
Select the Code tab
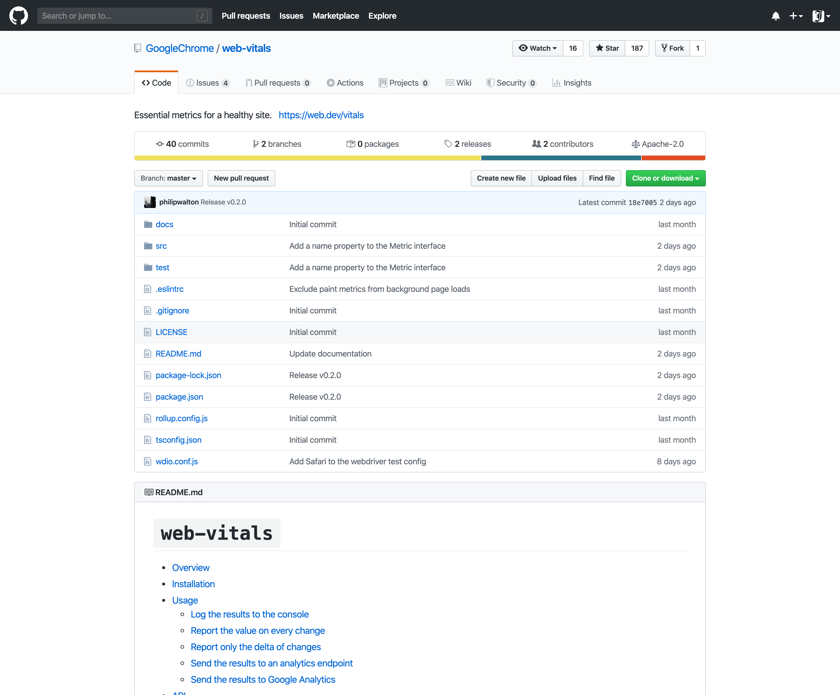[156, 83]
